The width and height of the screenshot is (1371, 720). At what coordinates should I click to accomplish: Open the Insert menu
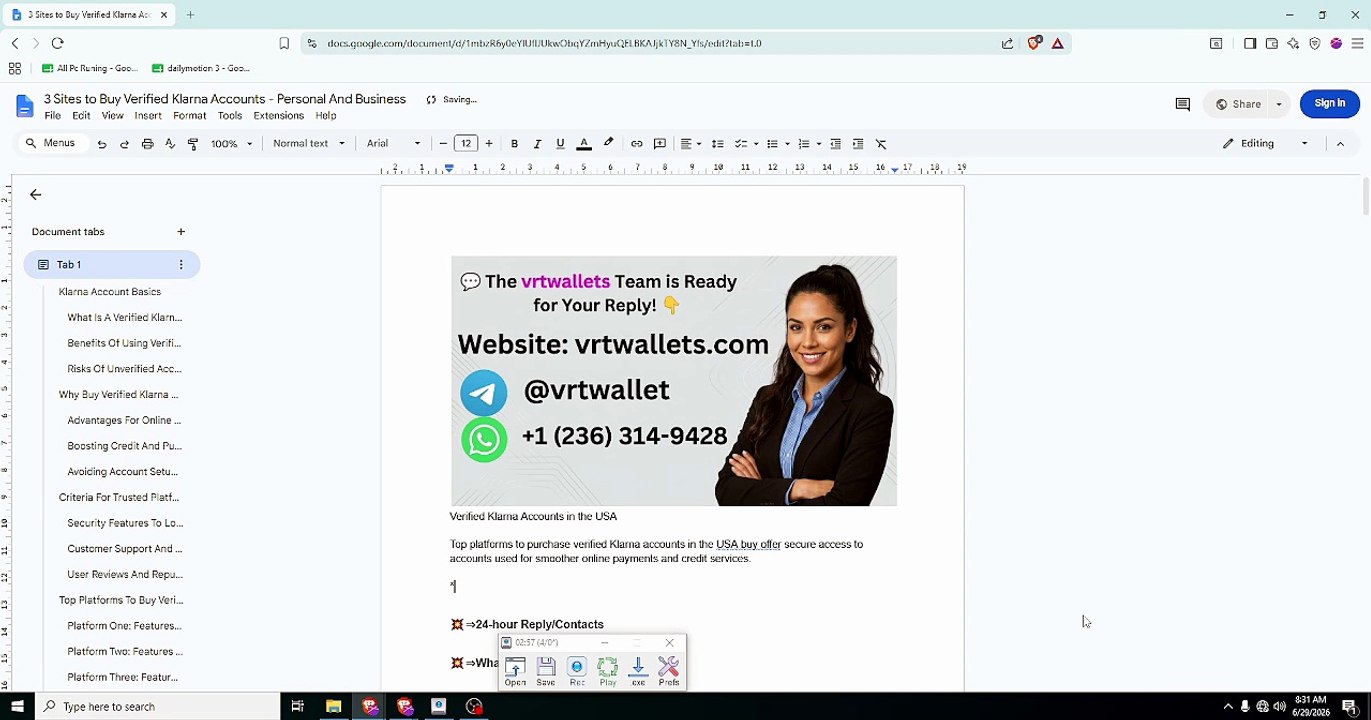pyautogui.click(x=148, y=116)
